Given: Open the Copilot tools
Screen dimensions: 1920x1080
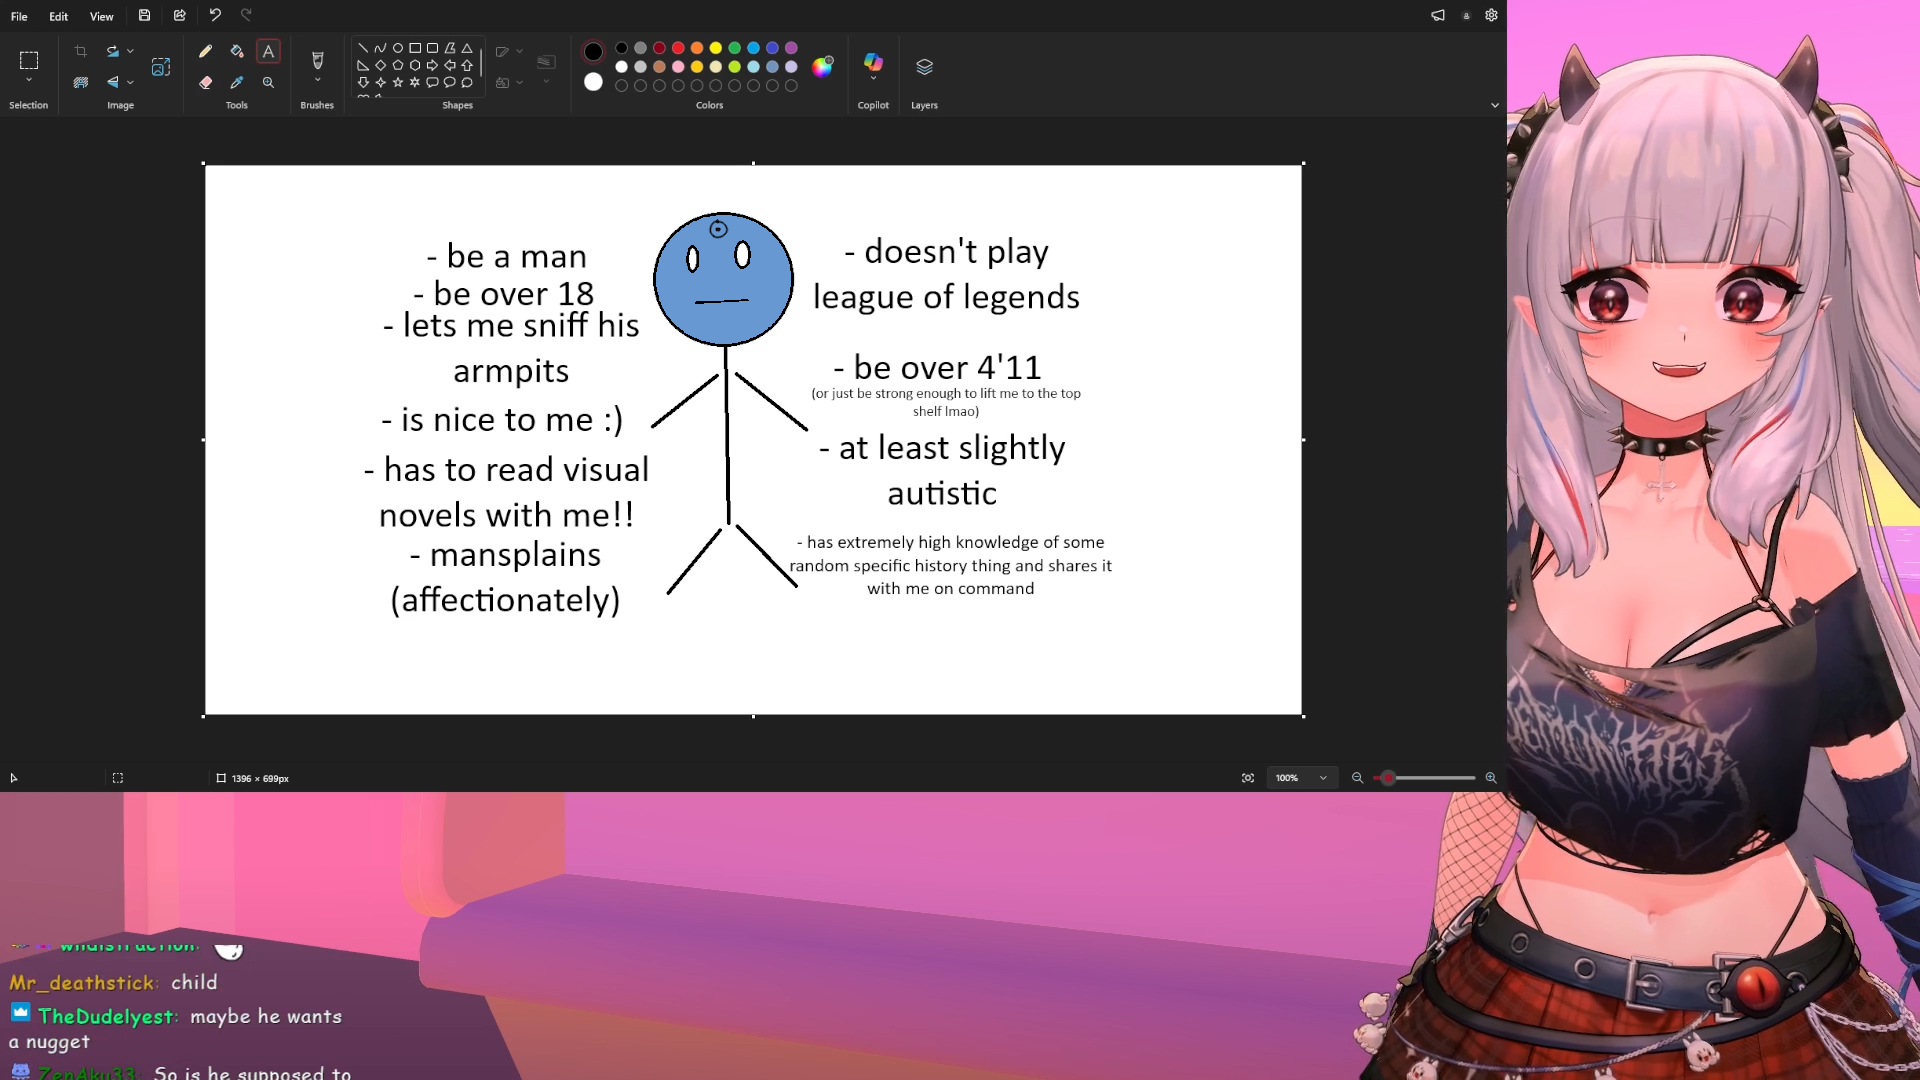Looking at the screenshot, I should point(873,66).
